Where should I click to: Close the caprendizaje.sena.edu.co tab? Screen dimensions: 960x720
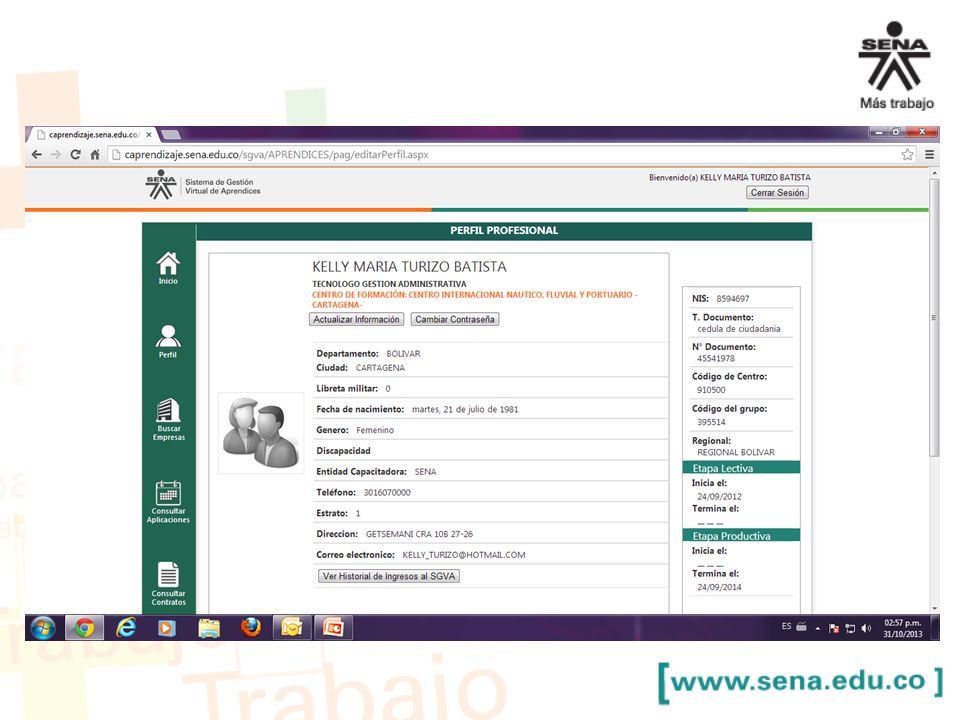click(x=149, y=135)
